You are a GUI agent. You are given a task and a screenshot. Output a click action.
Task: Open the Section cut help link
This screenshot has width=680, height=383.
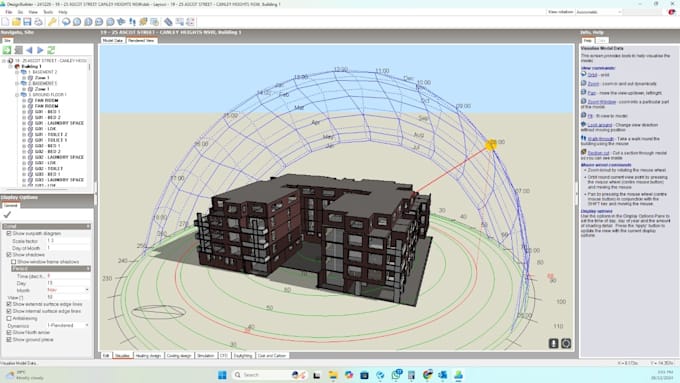point(598,153)
